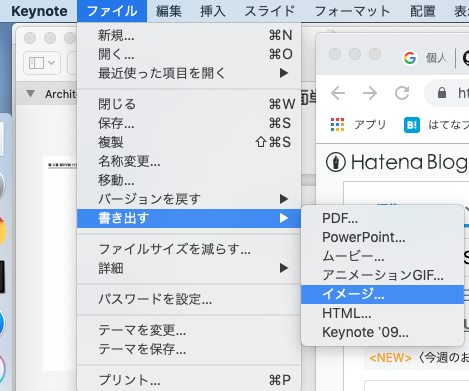The height and width of the screenshot is (391, 469).
Task: Export as イメージ... from submenu
Action: pos(382,294)
